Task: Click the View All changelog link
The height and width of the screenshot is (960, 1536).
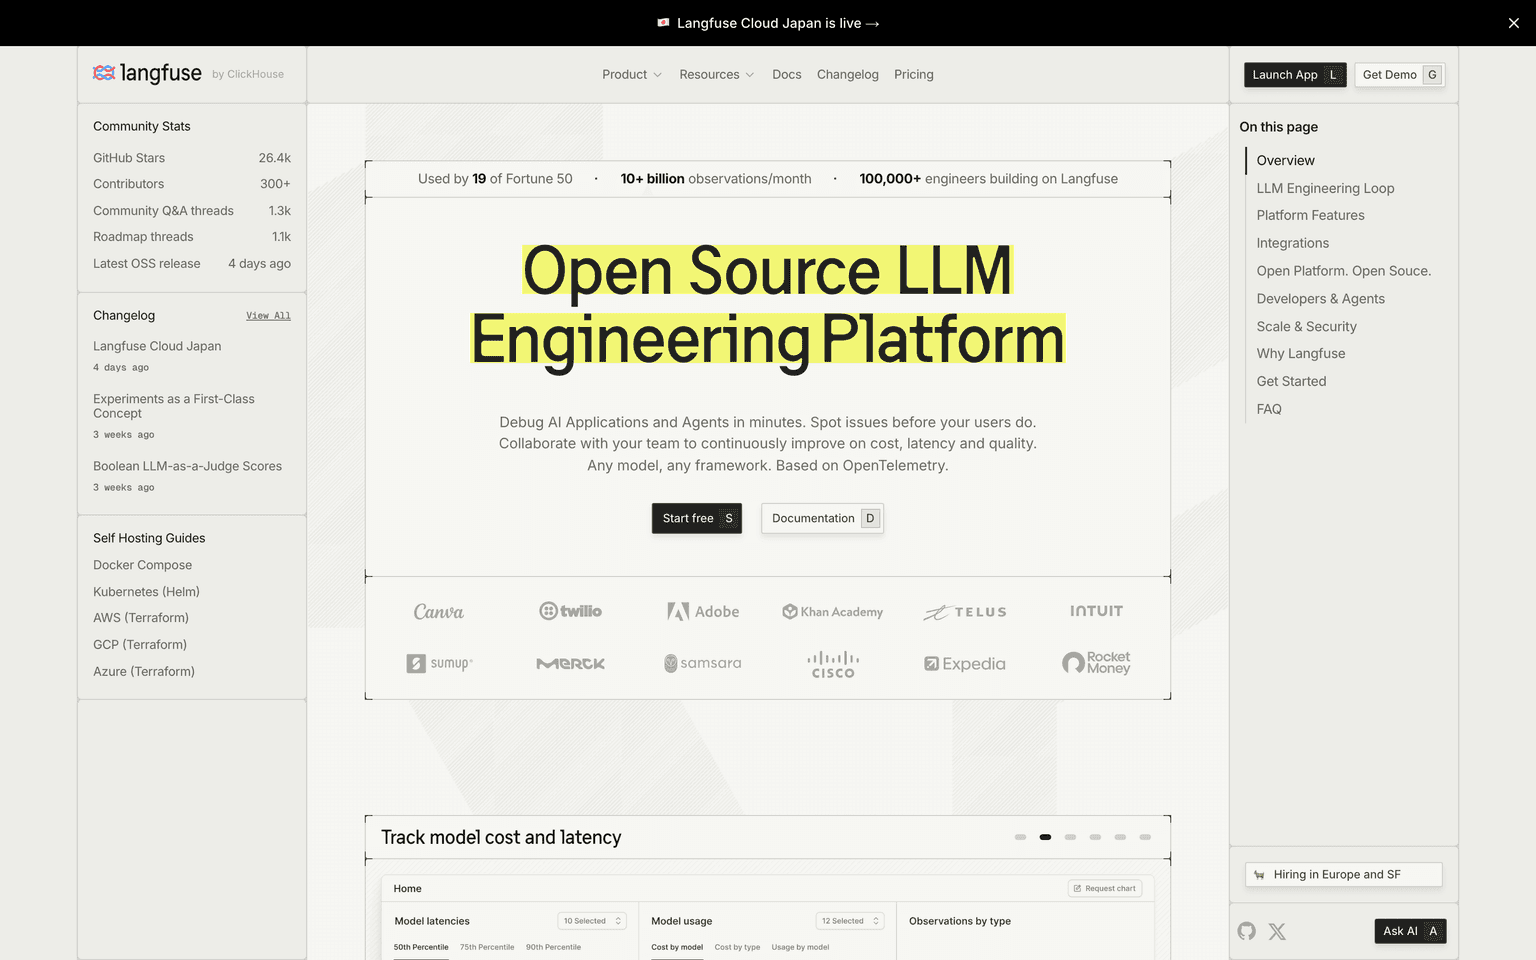Action: (x=268, y=316)
